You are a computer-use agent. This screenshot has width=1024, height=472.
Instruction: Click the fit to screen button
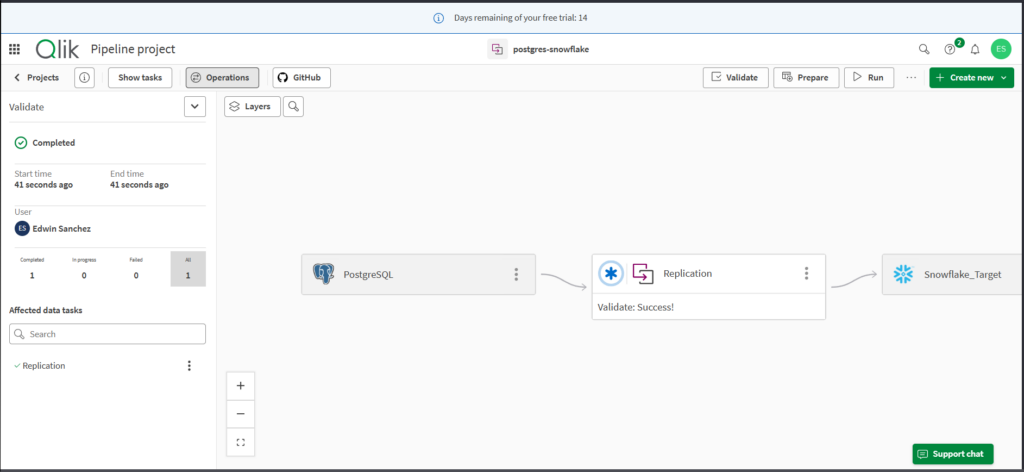pos(240,442)
